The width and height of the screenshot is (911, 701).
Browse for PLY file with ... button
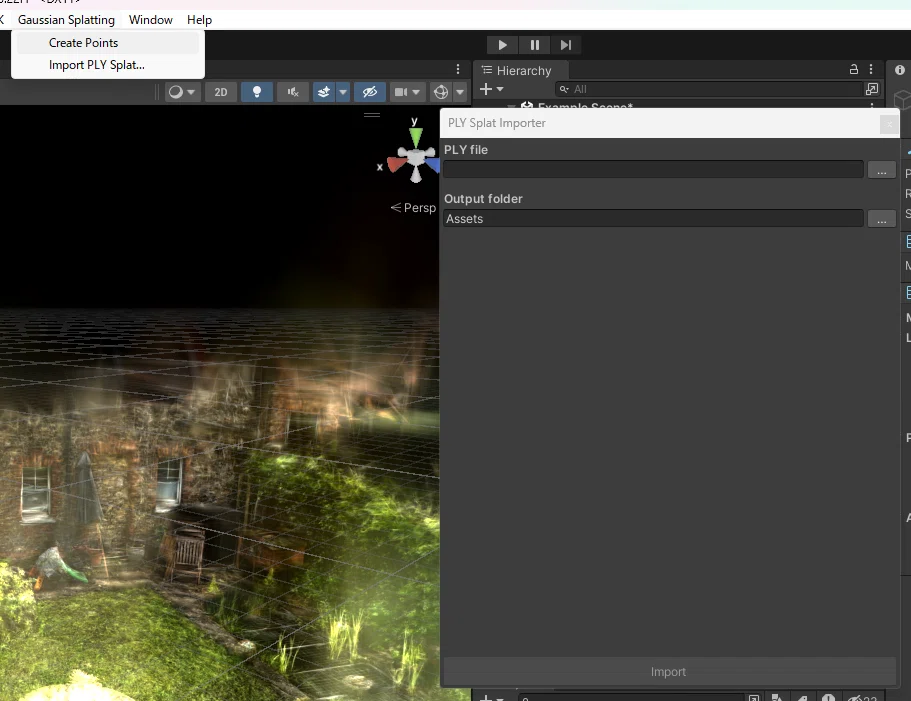coord(881,170)
